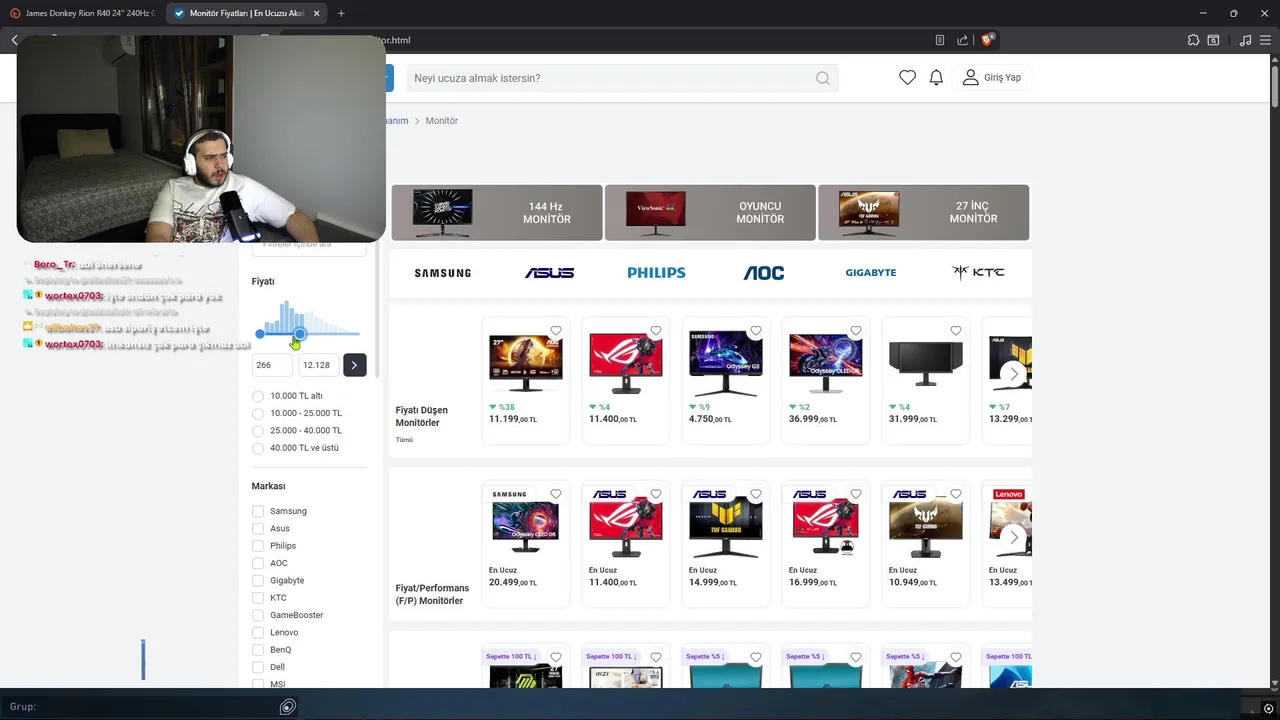Click the minimum price field showing 266
The height and width of the screenshot is (720, 1280).
point(273,365)
